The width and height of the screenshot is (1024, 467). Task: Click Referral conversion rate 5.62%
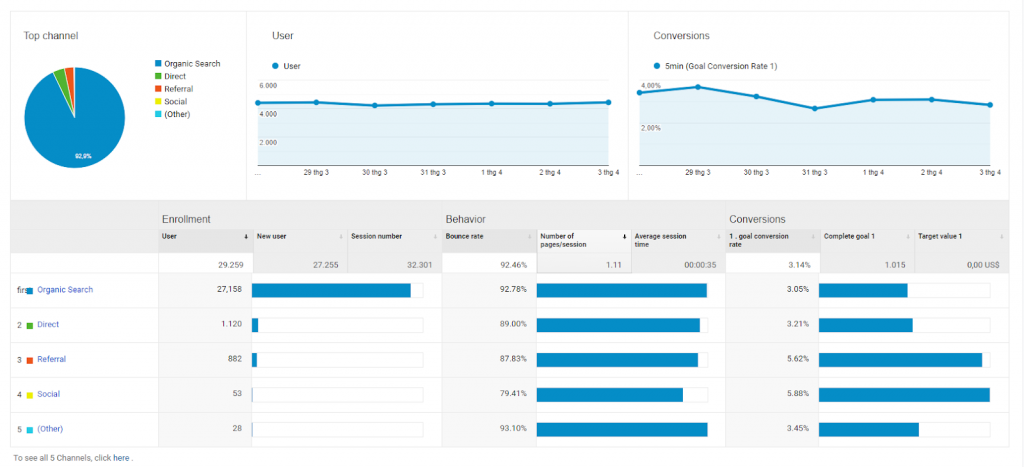798,359
